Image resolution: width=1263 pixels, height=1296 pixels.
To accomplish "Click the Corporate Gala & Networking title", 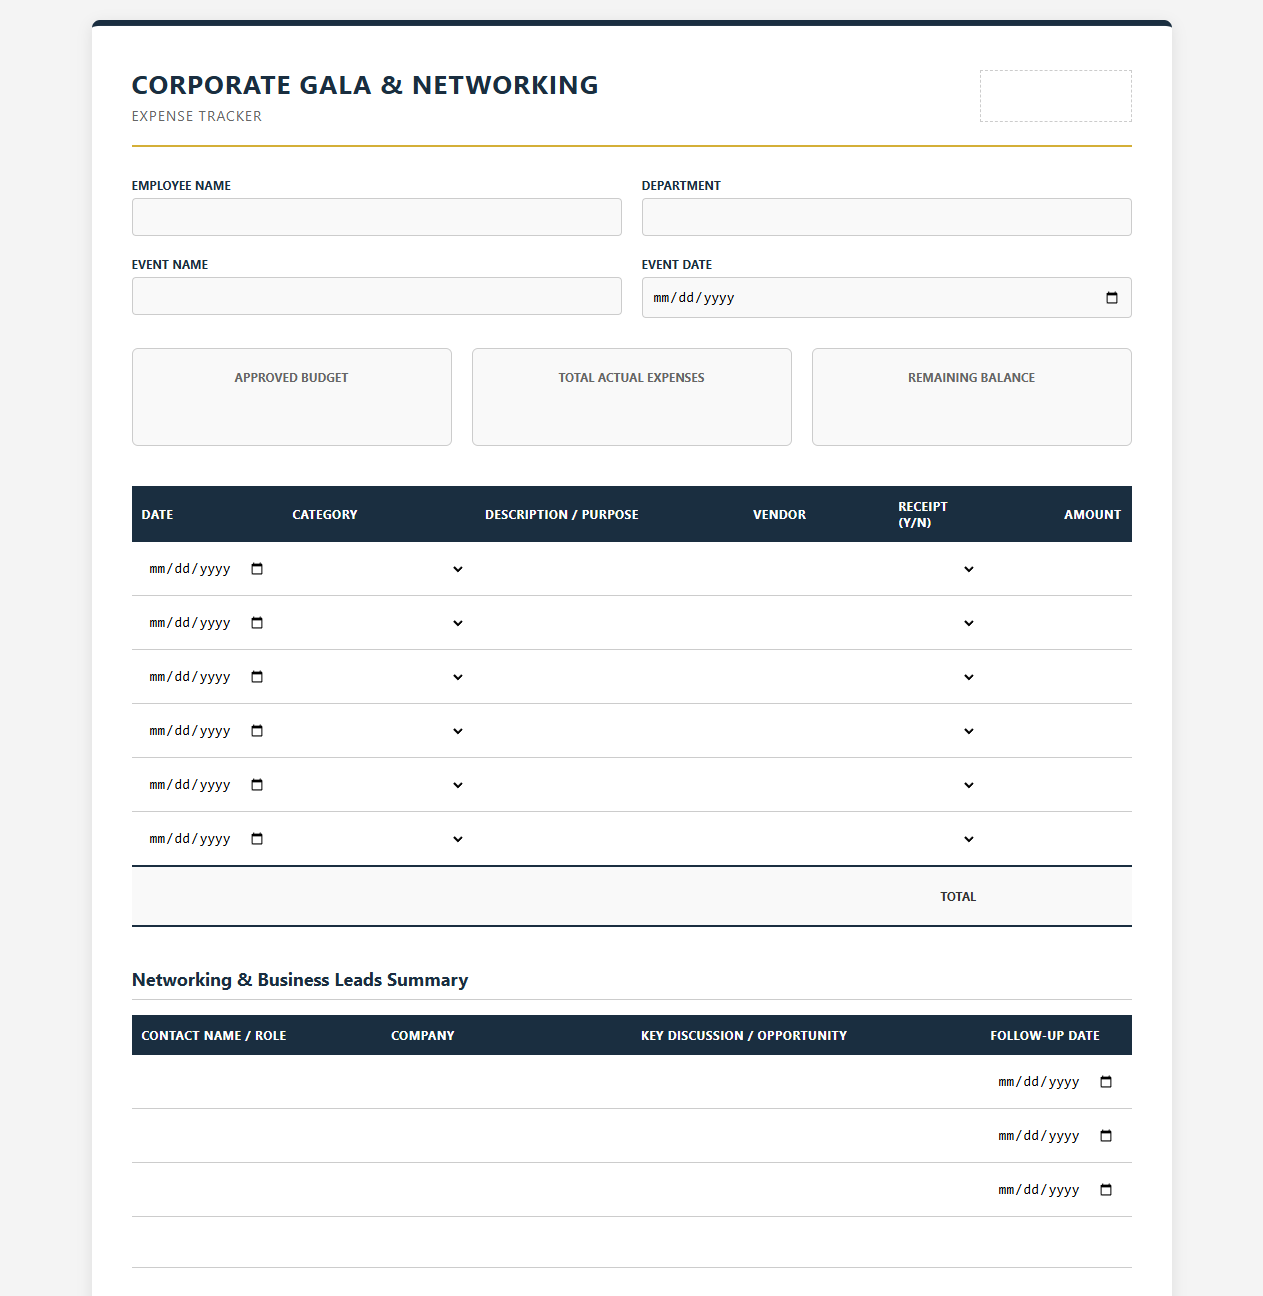I will click(365, 85).
